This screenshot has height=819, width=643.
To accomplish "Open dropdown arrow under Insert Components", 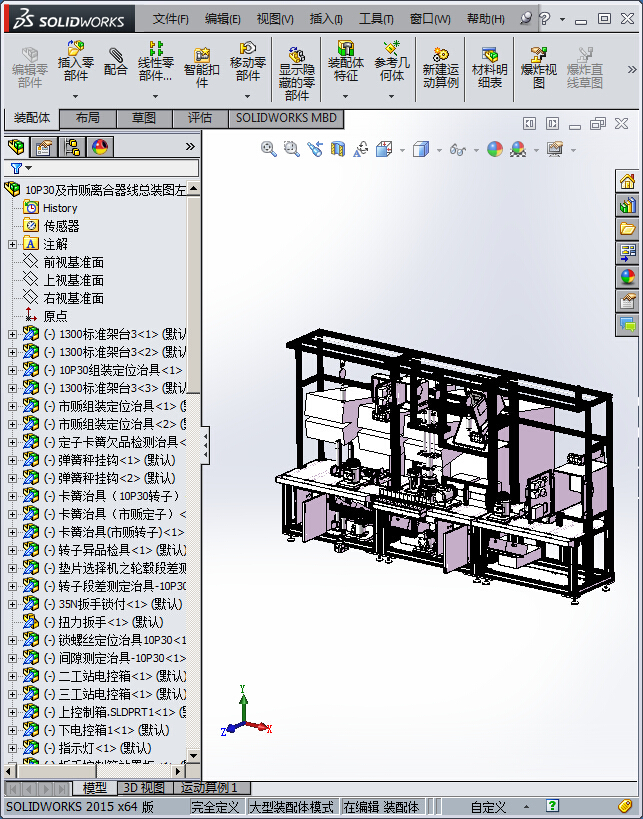I will (x=75, y=97).
